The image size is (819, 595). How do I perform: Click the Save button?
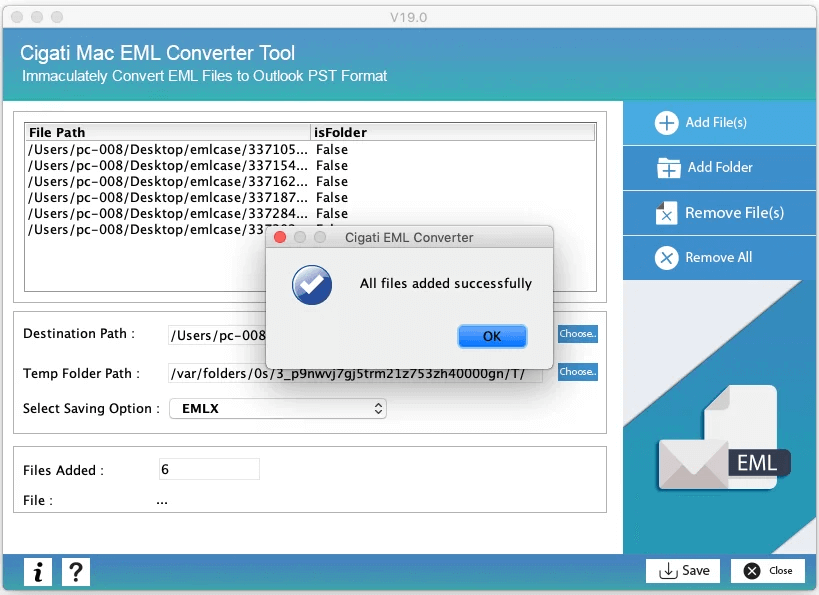[x=683, y=570]
